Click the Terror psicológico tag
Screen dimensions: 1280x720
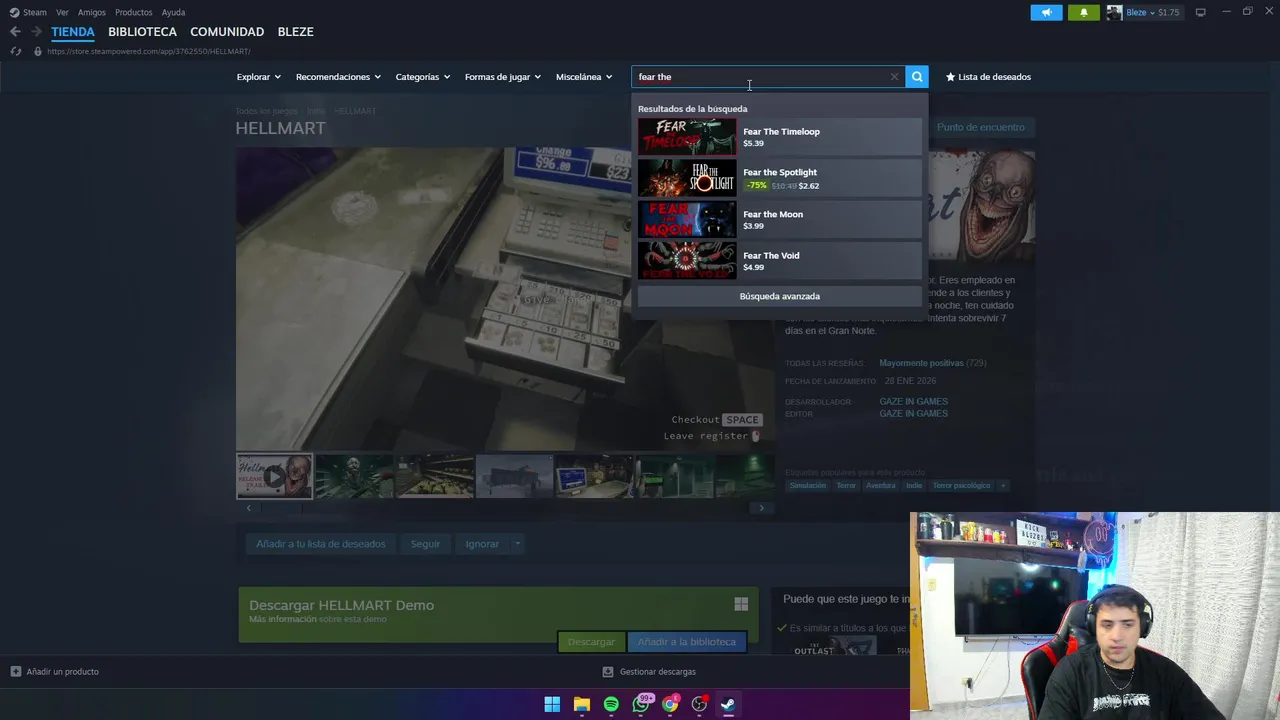(x=961, y=486)
